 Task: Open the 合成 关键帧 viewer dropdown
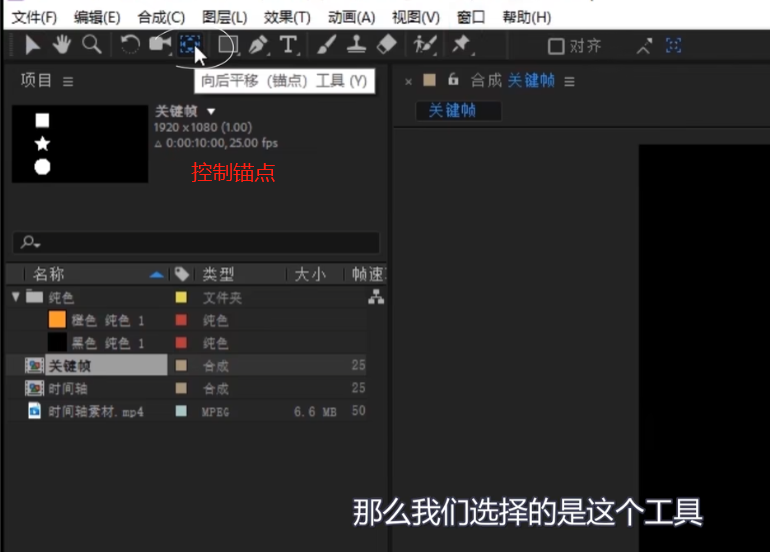pos(513,80)
